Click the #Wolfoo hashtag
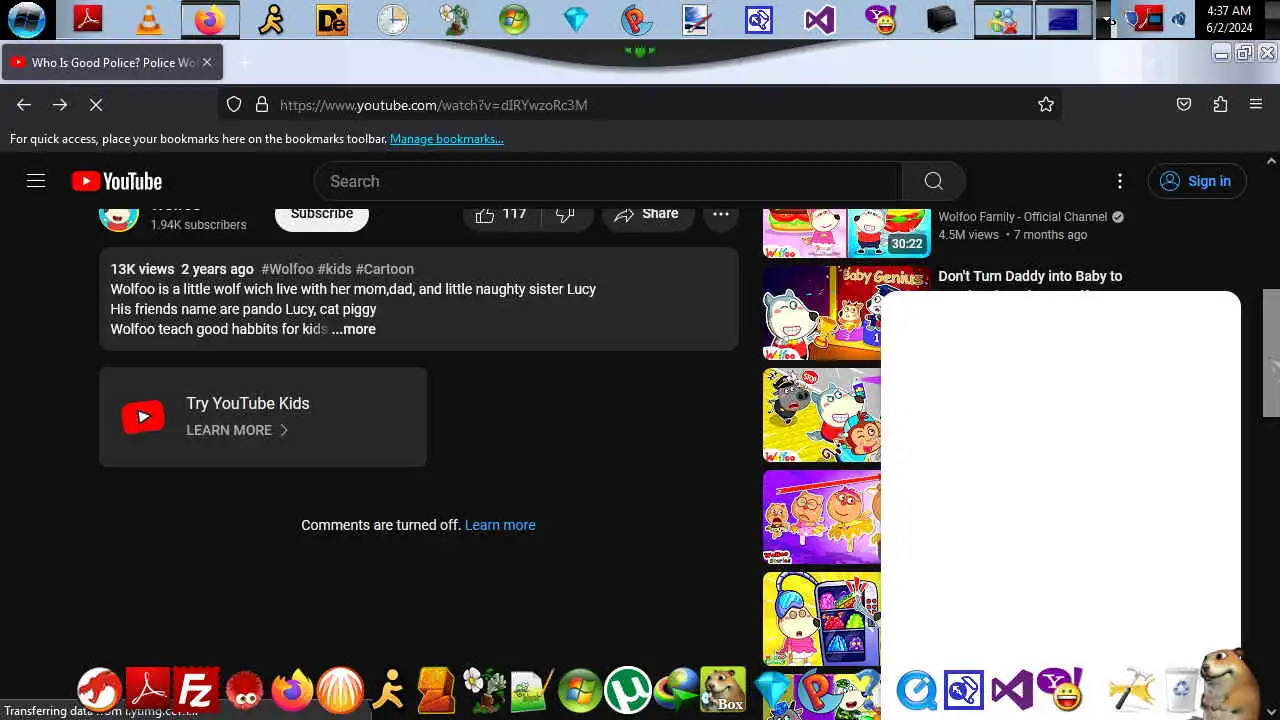The image size is (1280, 720). (287, 269)
